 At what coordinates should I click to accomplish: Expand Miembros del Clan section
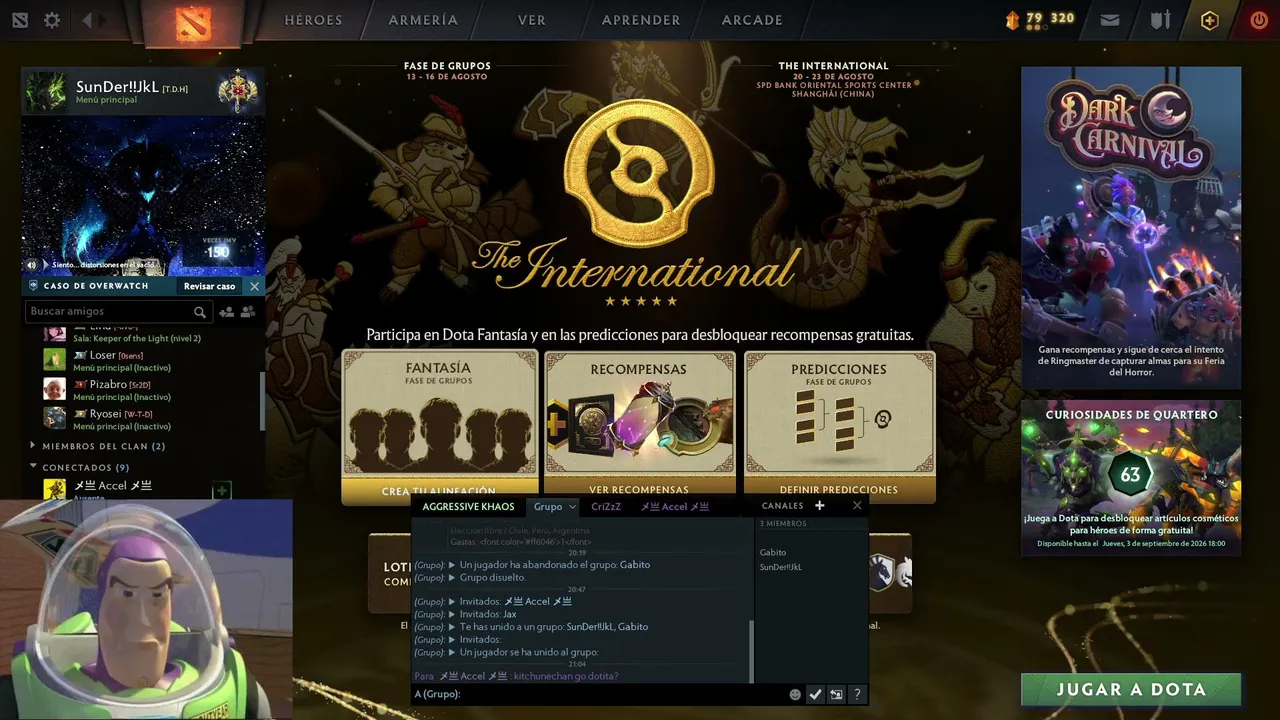(x=33, y=446)
